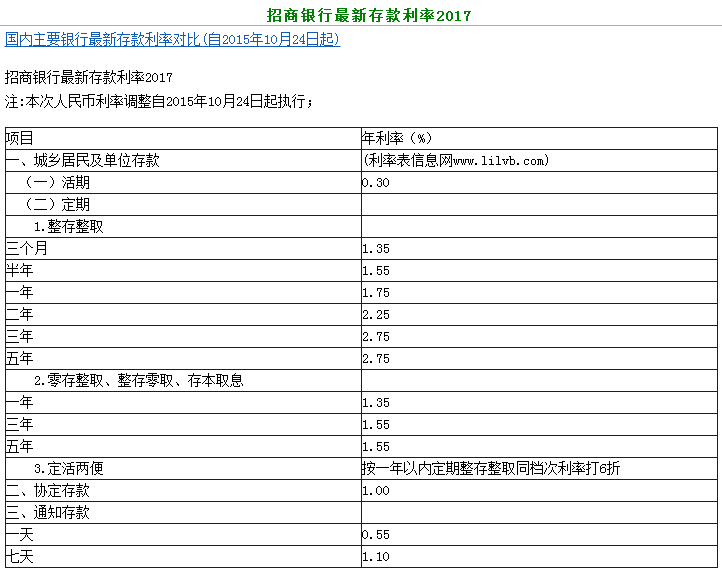
Task: Select the 按一年以内定期整存整取同档次利率打6折 cell
Action: pos(539,469)
